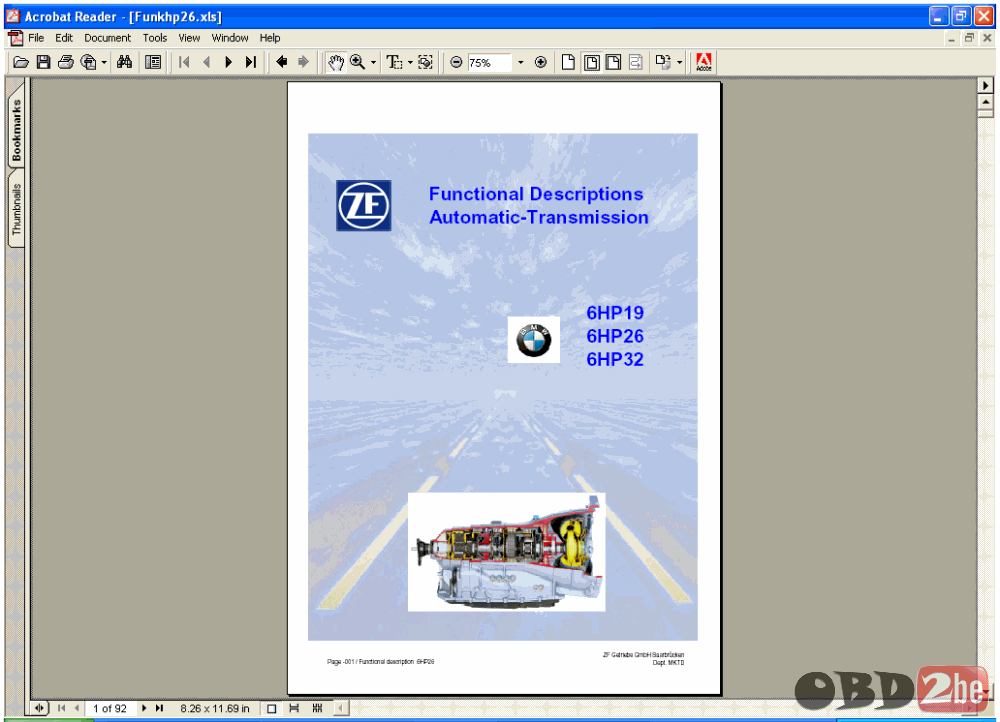The image size is (1000, 722).
Task: Toggle the navigation pane toolbar icon
Action: [x=153, y=62]
